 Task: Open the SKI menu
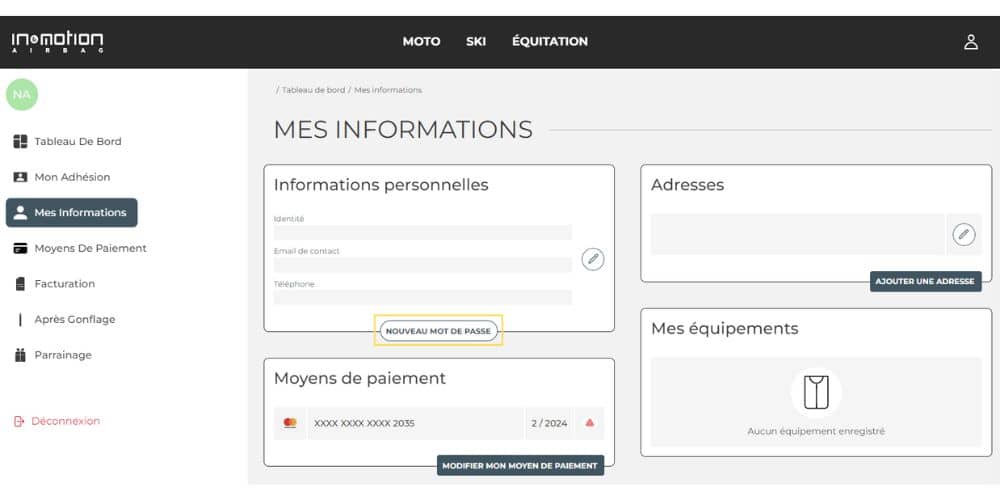476,41
